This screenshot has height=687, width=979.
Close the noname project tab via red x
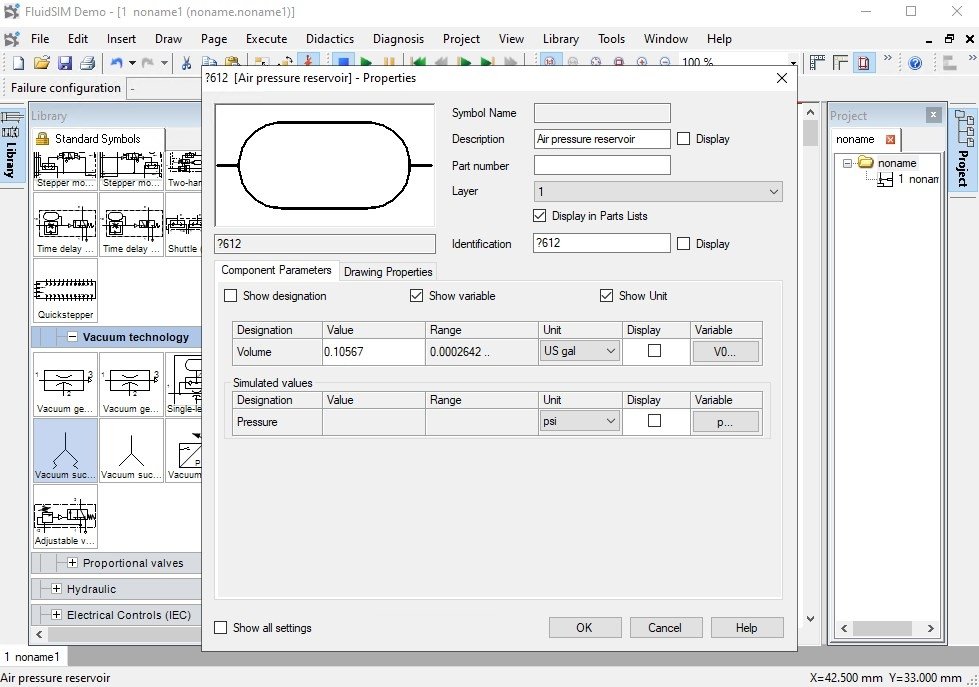coord(890,139)
